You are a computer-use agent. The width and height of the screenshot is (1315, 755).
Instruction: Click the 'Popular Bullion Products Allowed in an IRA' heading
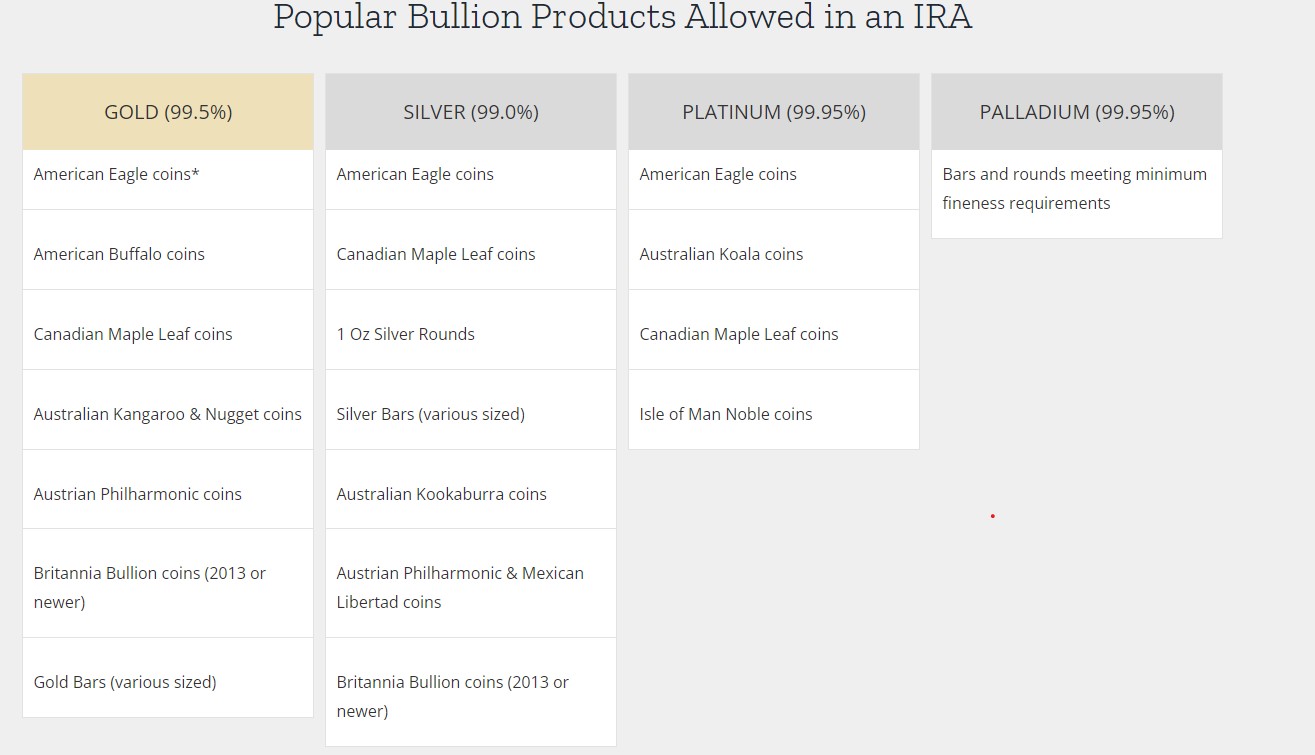click(623, 17)
